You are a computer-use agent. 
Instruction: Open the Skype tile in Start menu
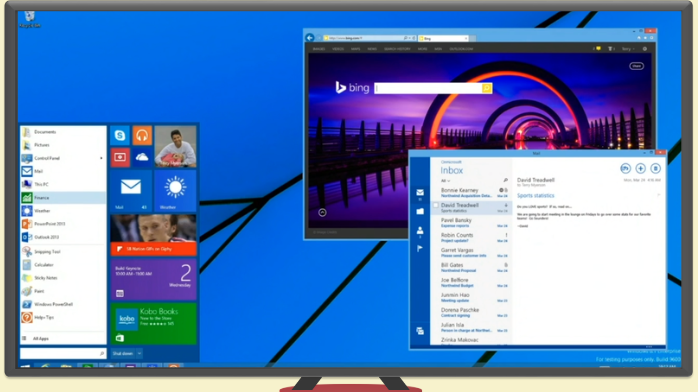(x=120, y=135)
